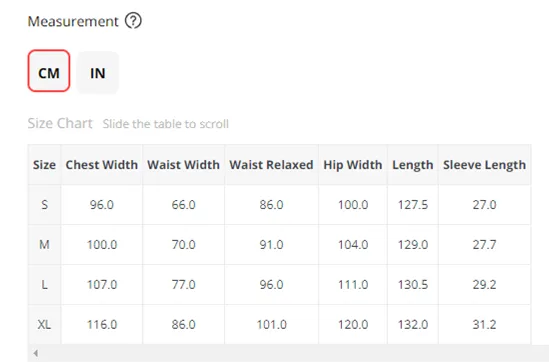This screenshot has width=549, height=362.
Task: Click XL chest width value 116.0
Action: tap(102, 325)
